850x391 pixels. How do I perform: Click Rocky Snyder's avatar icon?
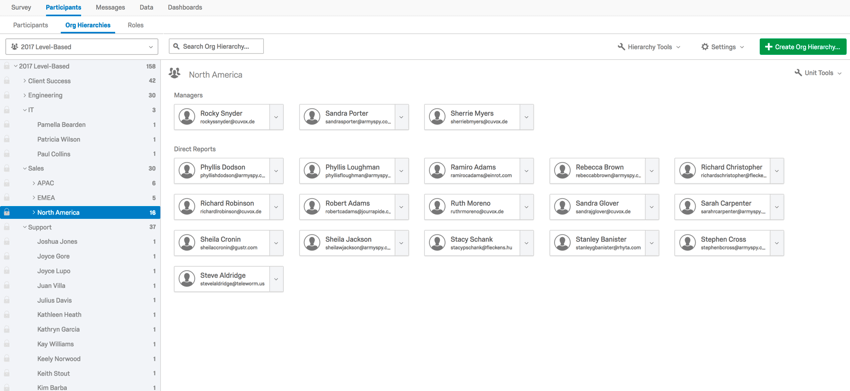coord(188,117)
